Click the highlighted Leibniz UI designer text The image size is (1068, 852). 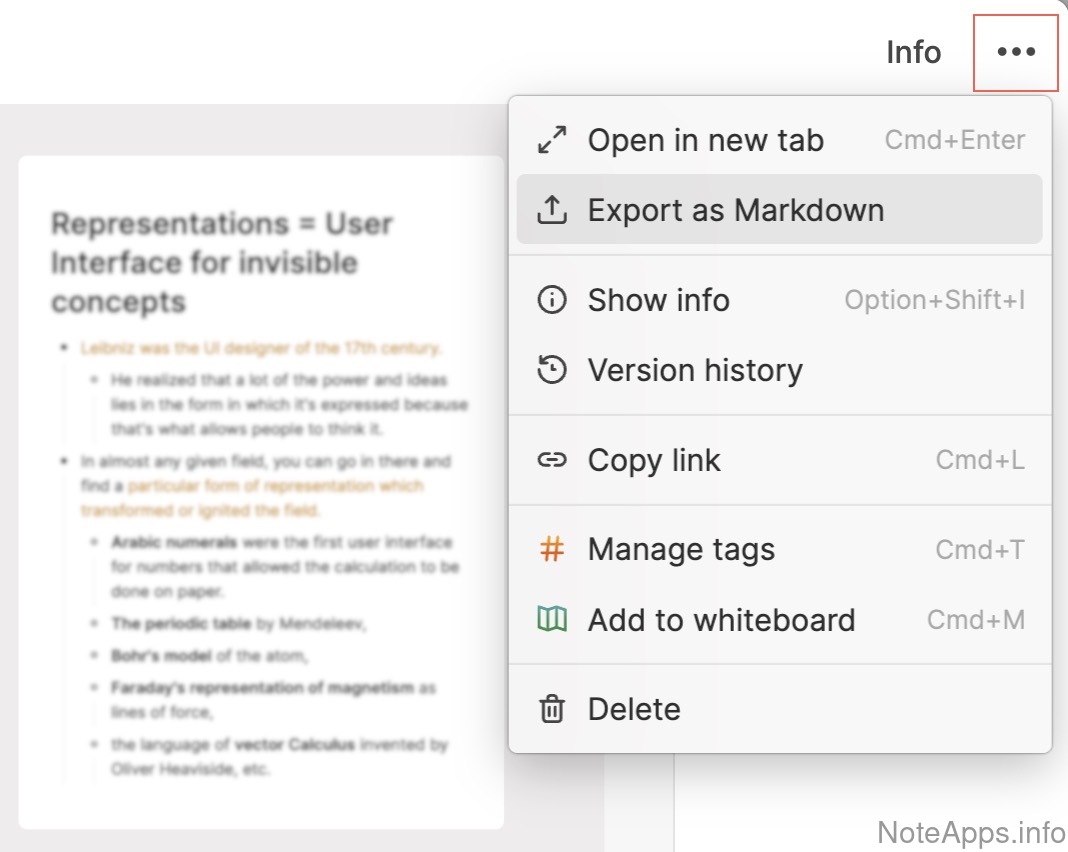pyautogui.click(x=262, y=348)
